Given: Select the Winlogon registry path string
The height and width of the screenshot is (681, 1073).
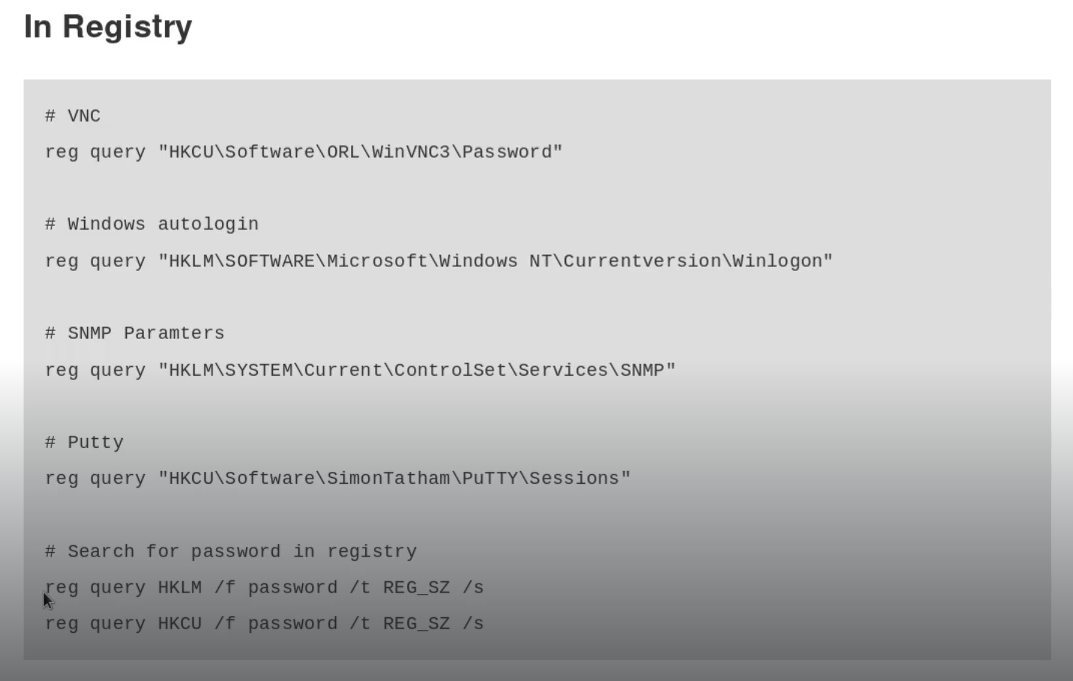Looking at the screenshot, I should point(495,261).
